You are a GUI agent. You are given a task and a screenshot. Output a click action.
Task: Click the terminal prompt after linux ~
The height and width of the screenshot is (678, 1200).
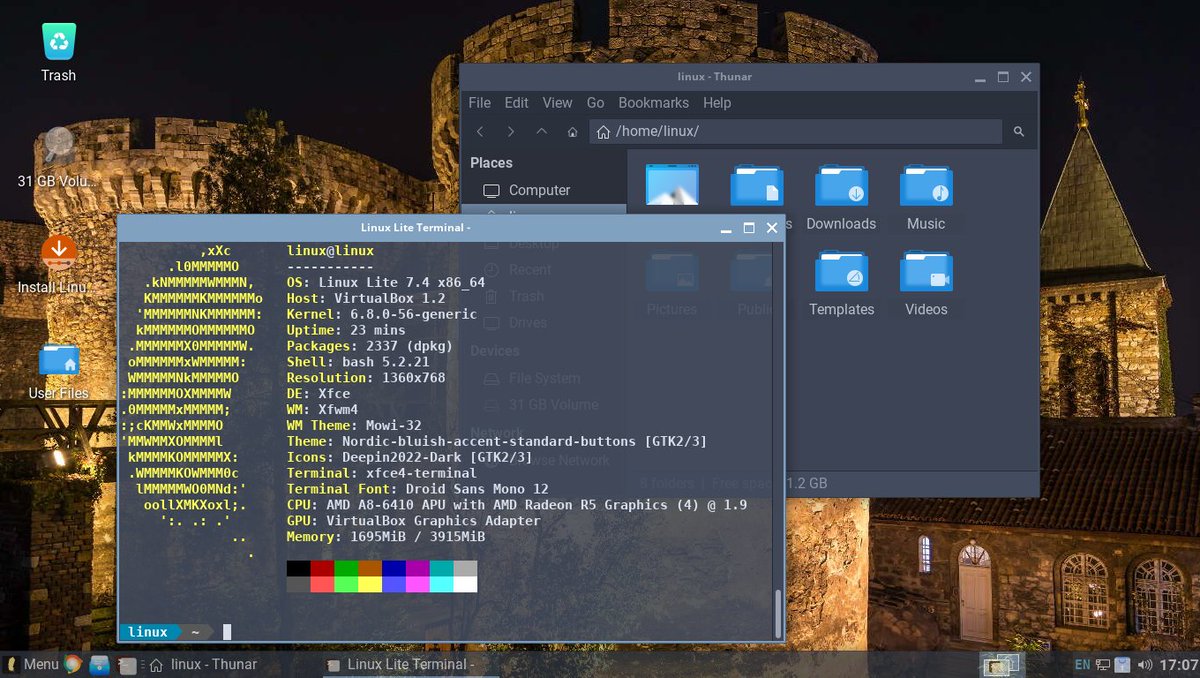pyautogui.click(x=228, y=632)
